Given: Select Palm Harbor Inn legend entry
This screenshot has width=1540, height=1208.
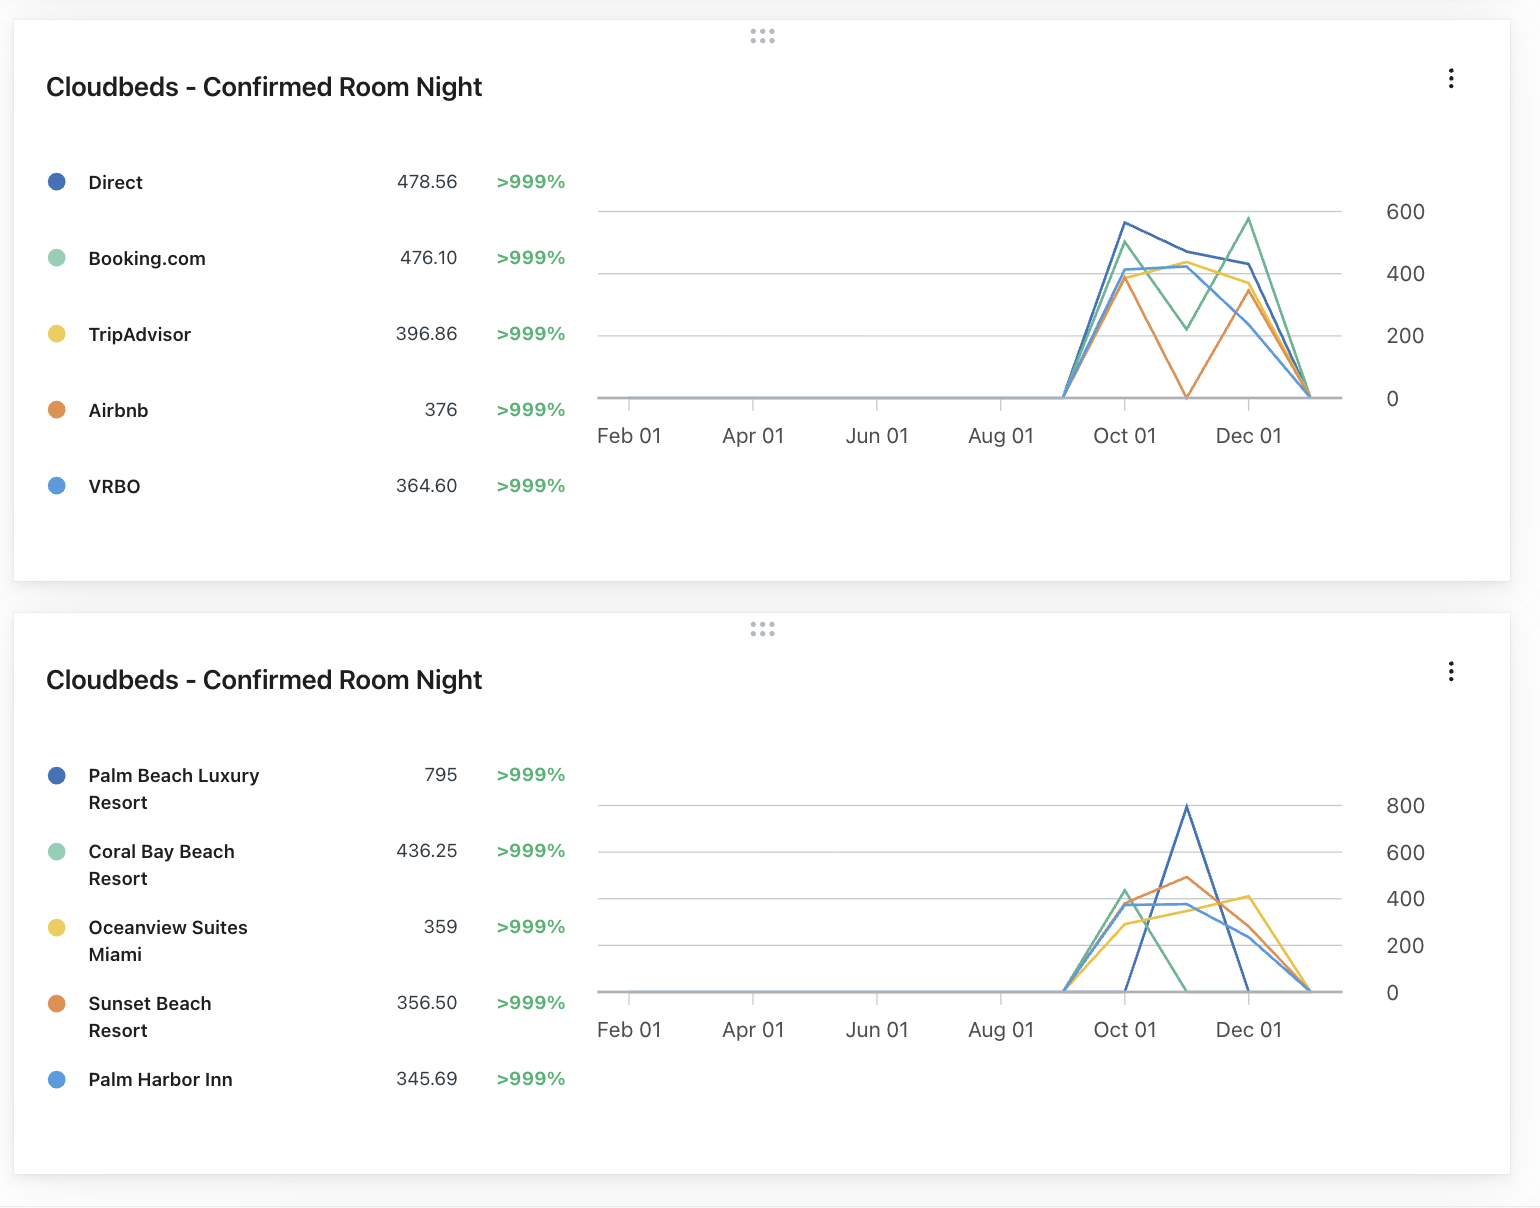Looking at the screenshot, I should (160, 1080).
